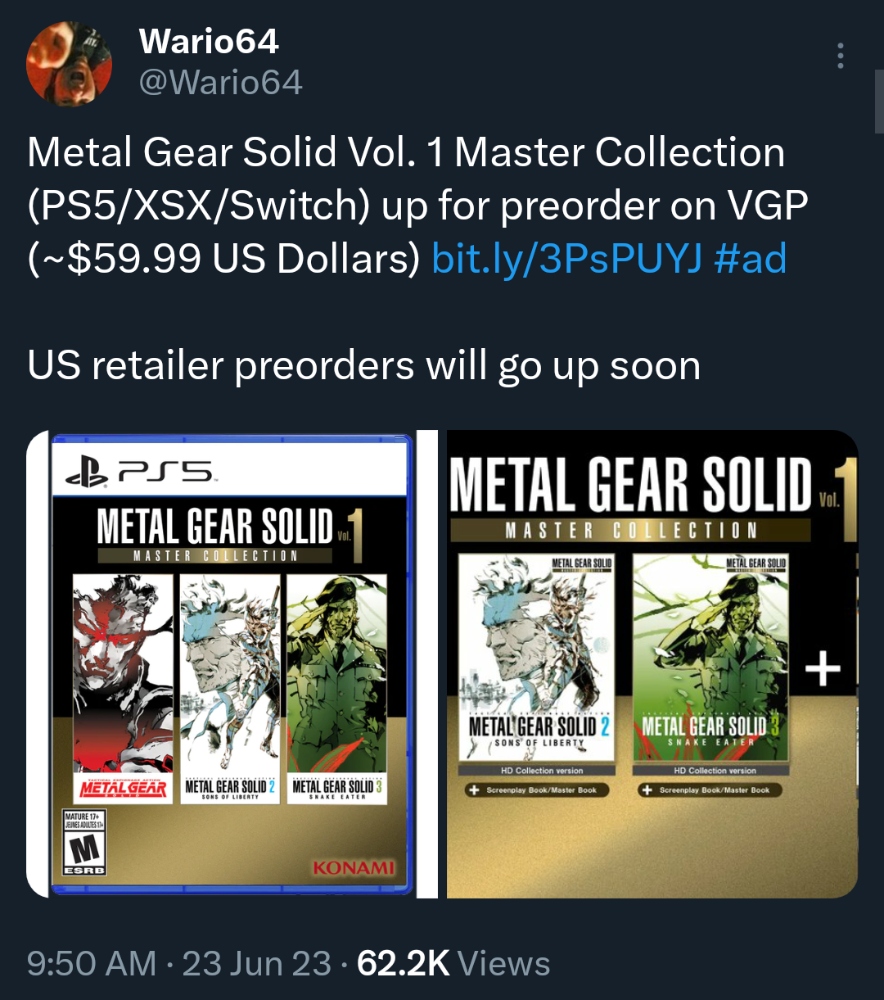This screenshot has height=1000, width=884.
Task: Open the #ad hashtag
Action: coord(751,258)
